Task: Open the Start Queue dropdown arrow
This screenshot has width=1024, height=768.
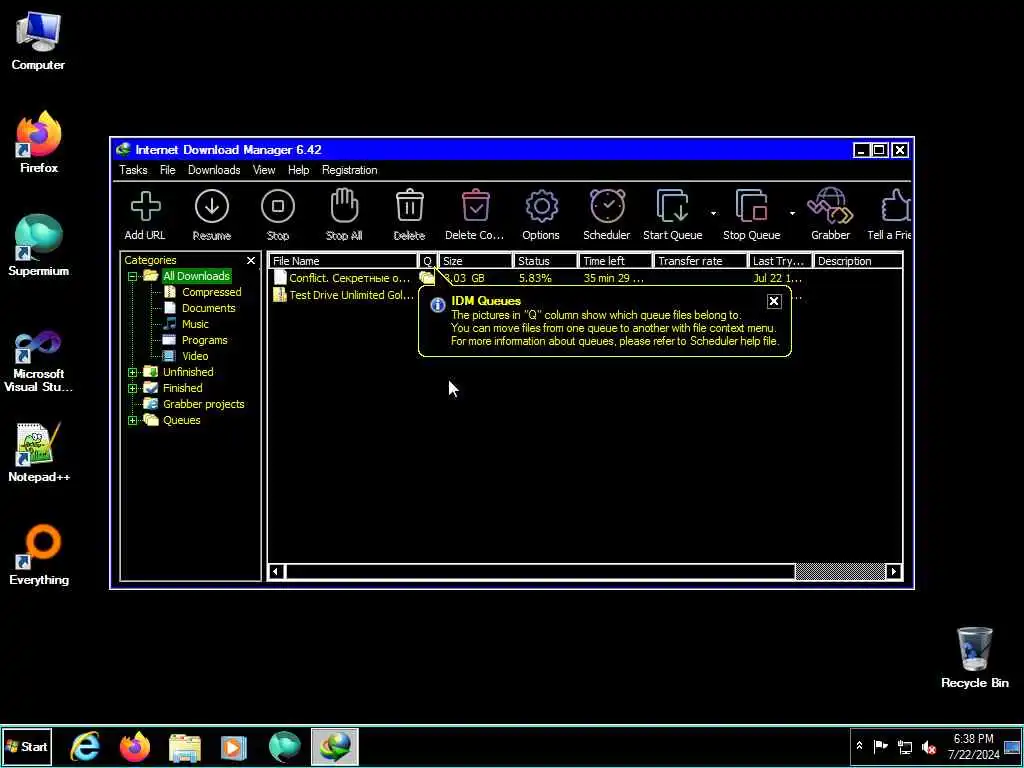Action: [x=713, y=214]
